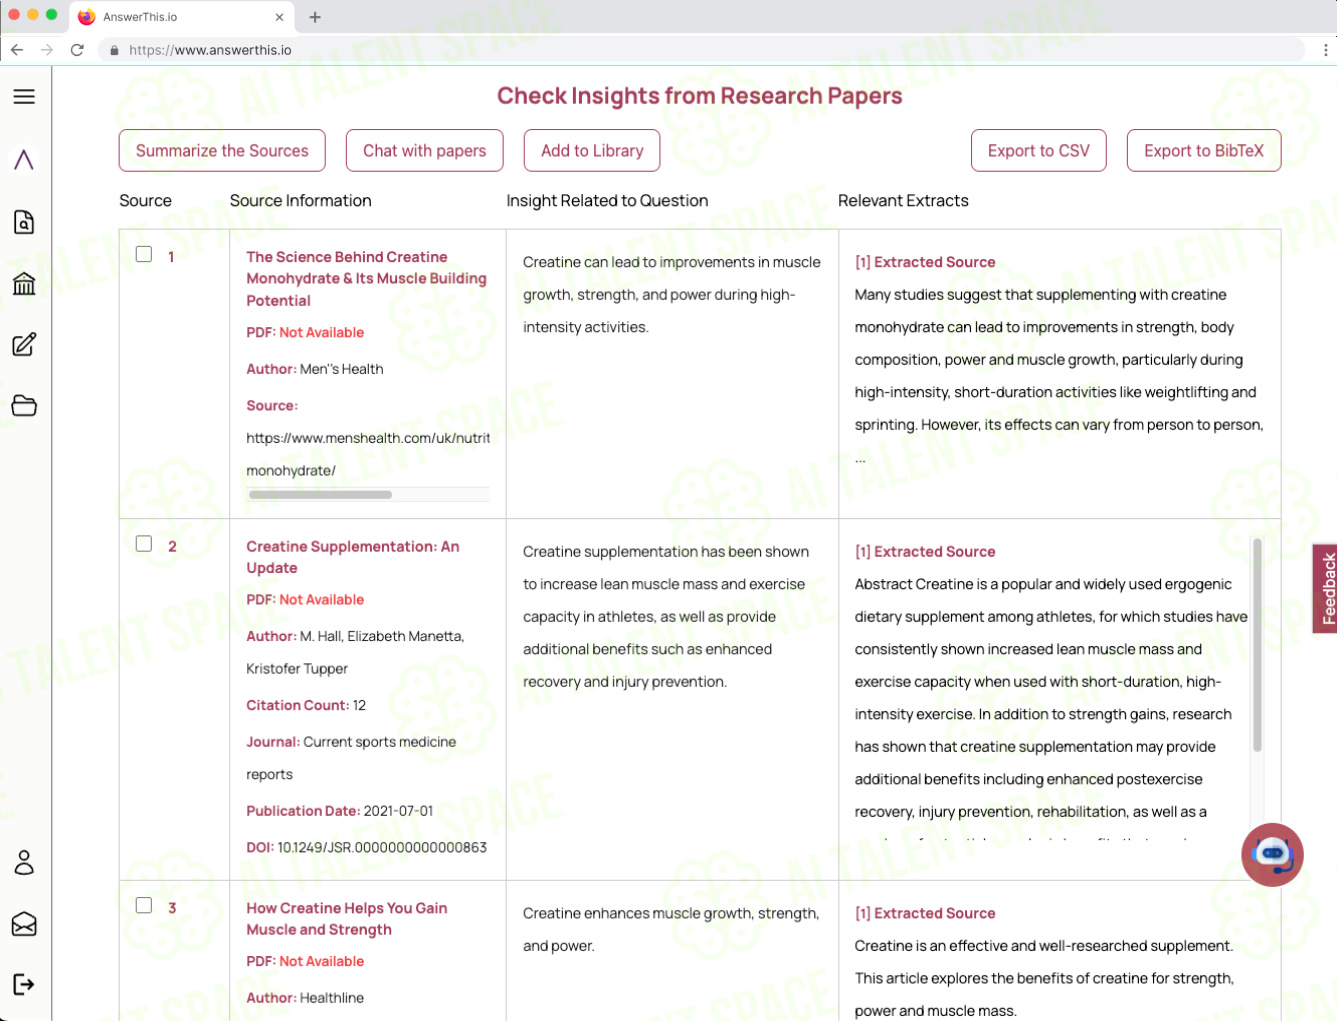Click 'PDF: Not Available' under source 2

tap(305, 599)
